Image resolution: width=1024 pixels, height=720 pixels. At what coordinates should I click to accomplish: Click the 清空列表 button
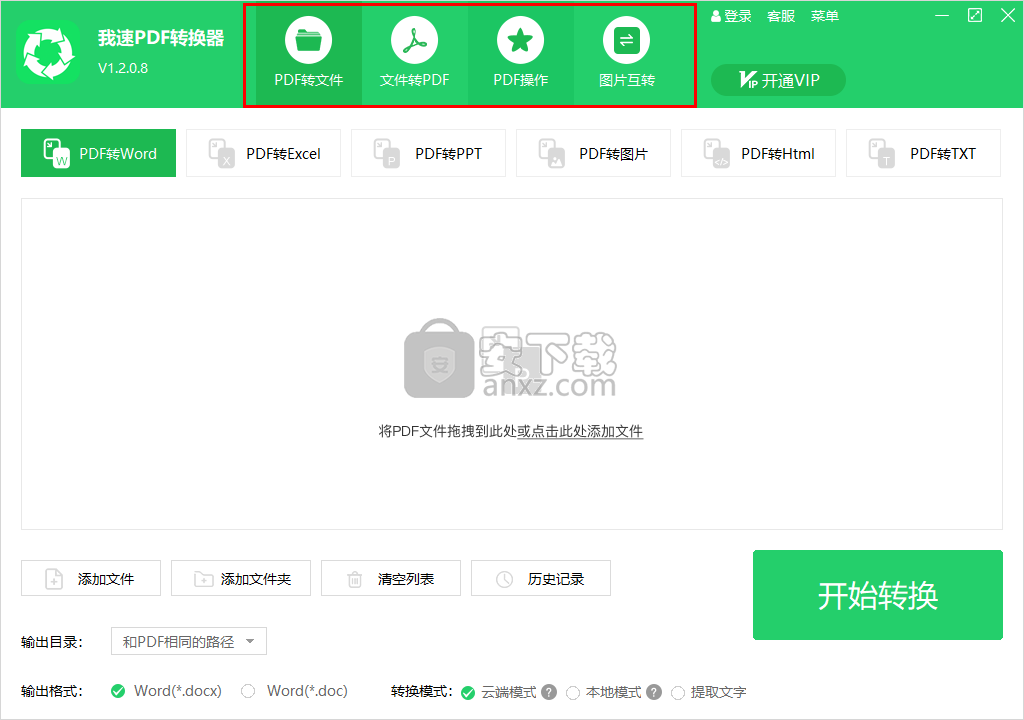[x=391, y=578]
